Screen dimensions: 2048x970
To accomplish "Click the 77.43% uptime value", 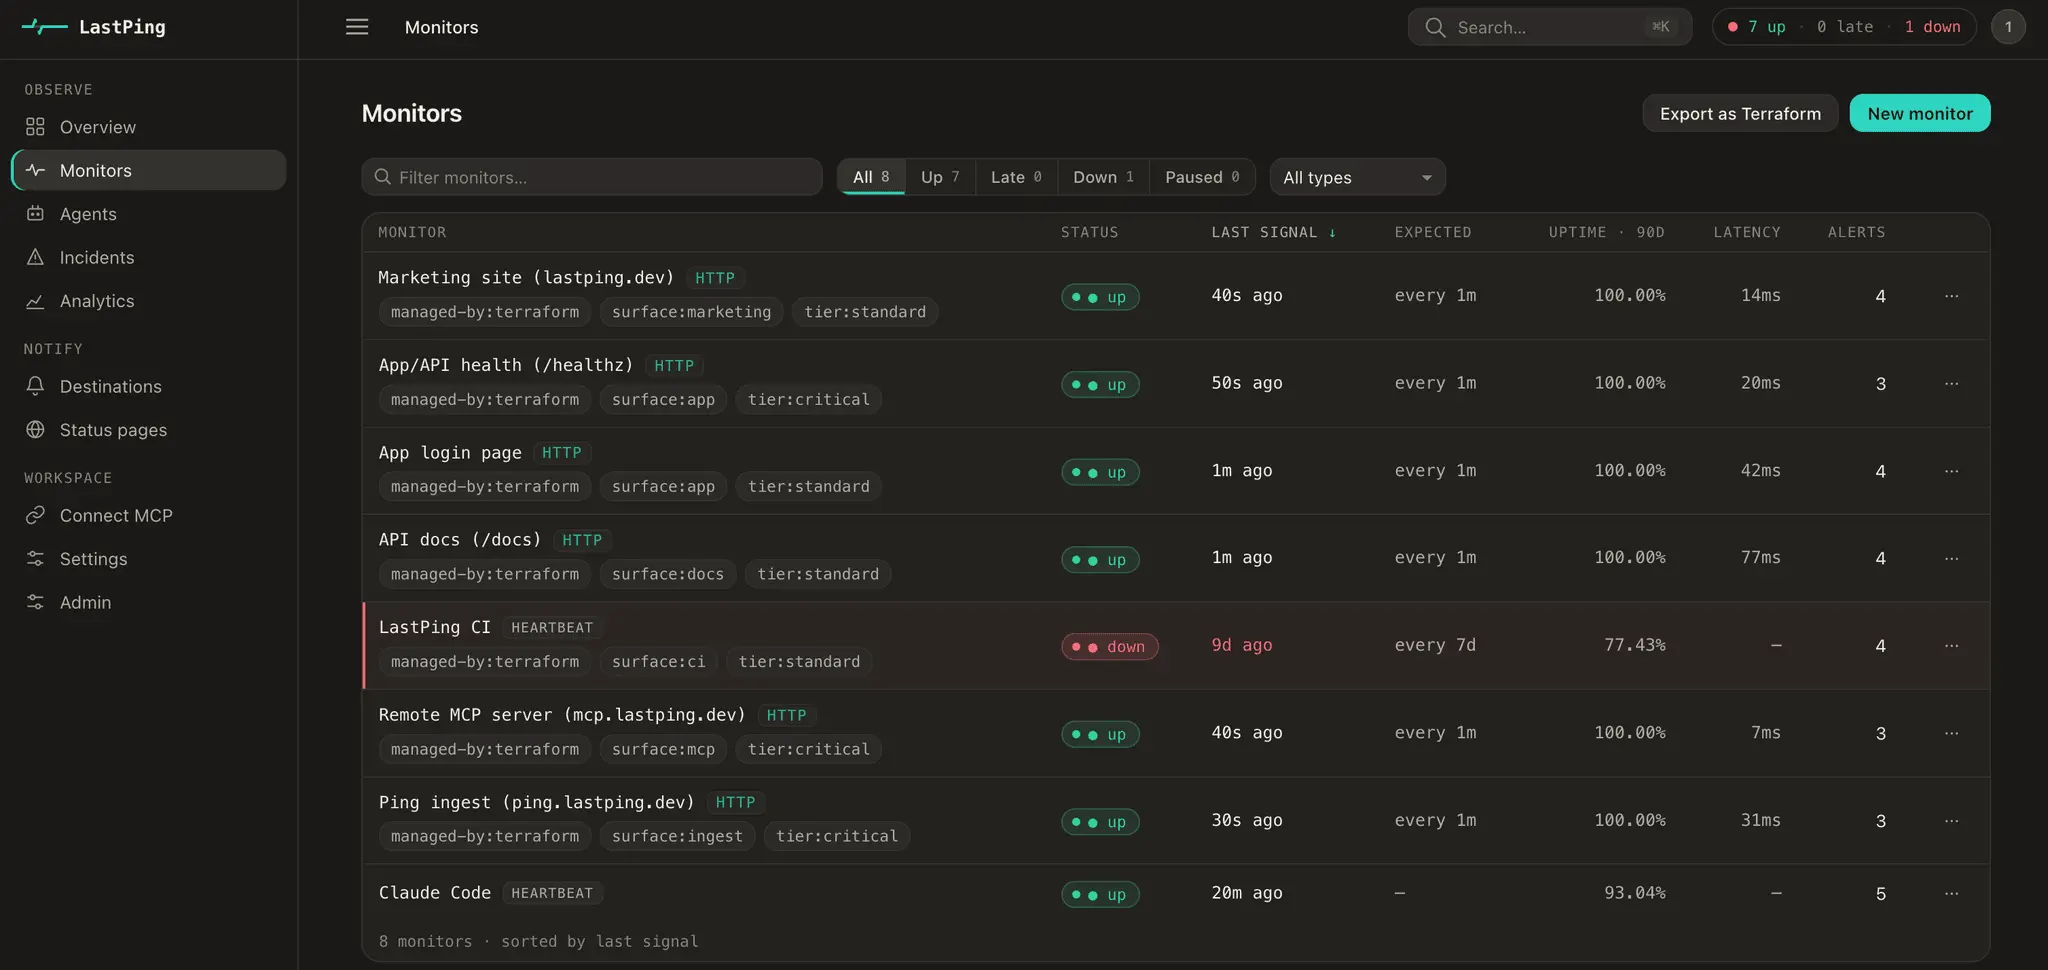I will tap(1635, 645).
